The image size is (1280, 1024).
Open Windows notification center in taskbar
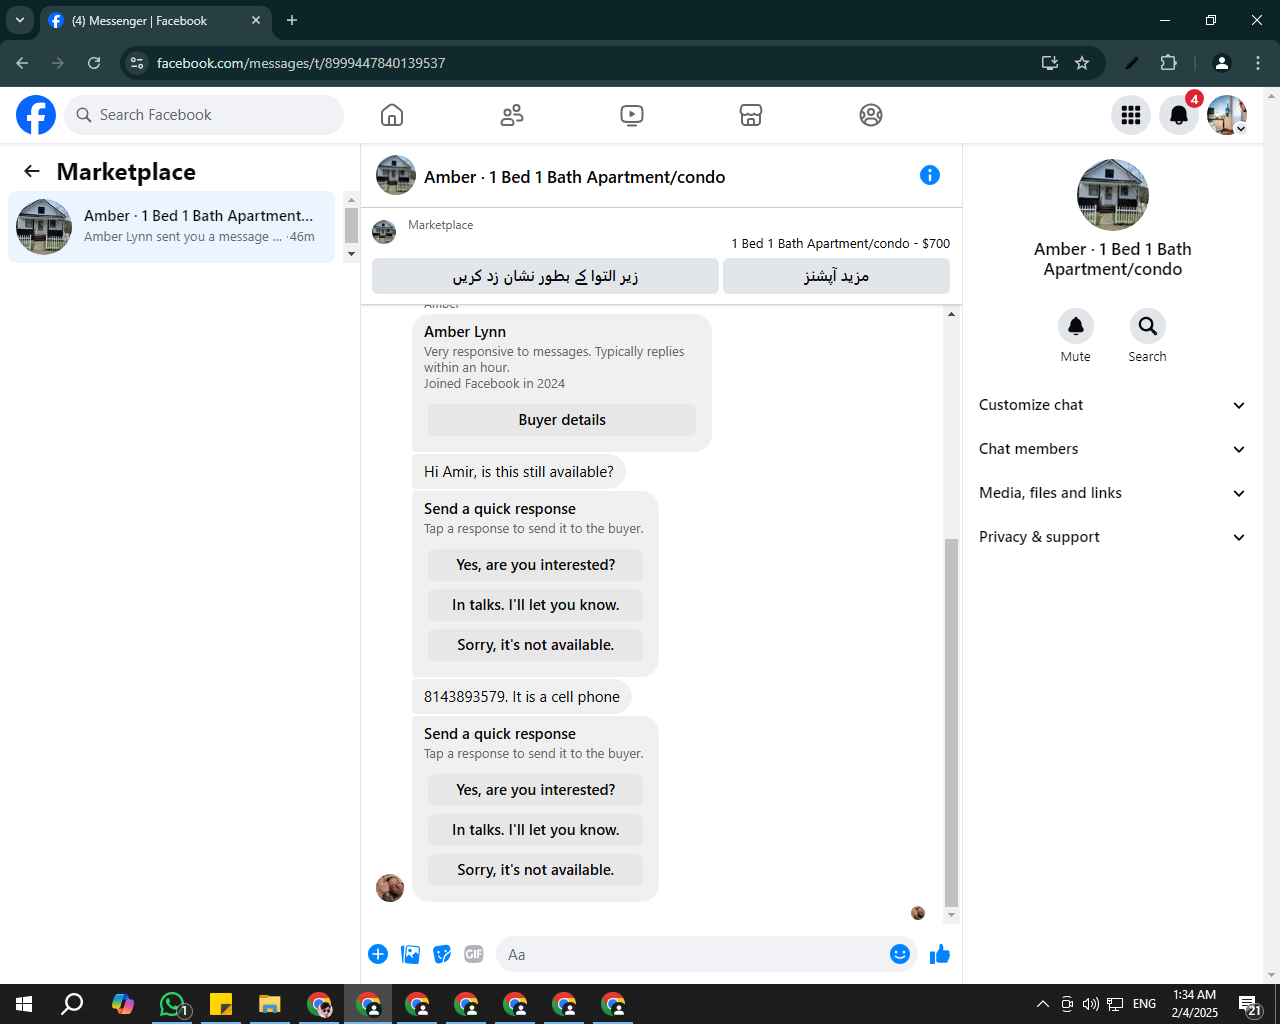(1250, 1004)
